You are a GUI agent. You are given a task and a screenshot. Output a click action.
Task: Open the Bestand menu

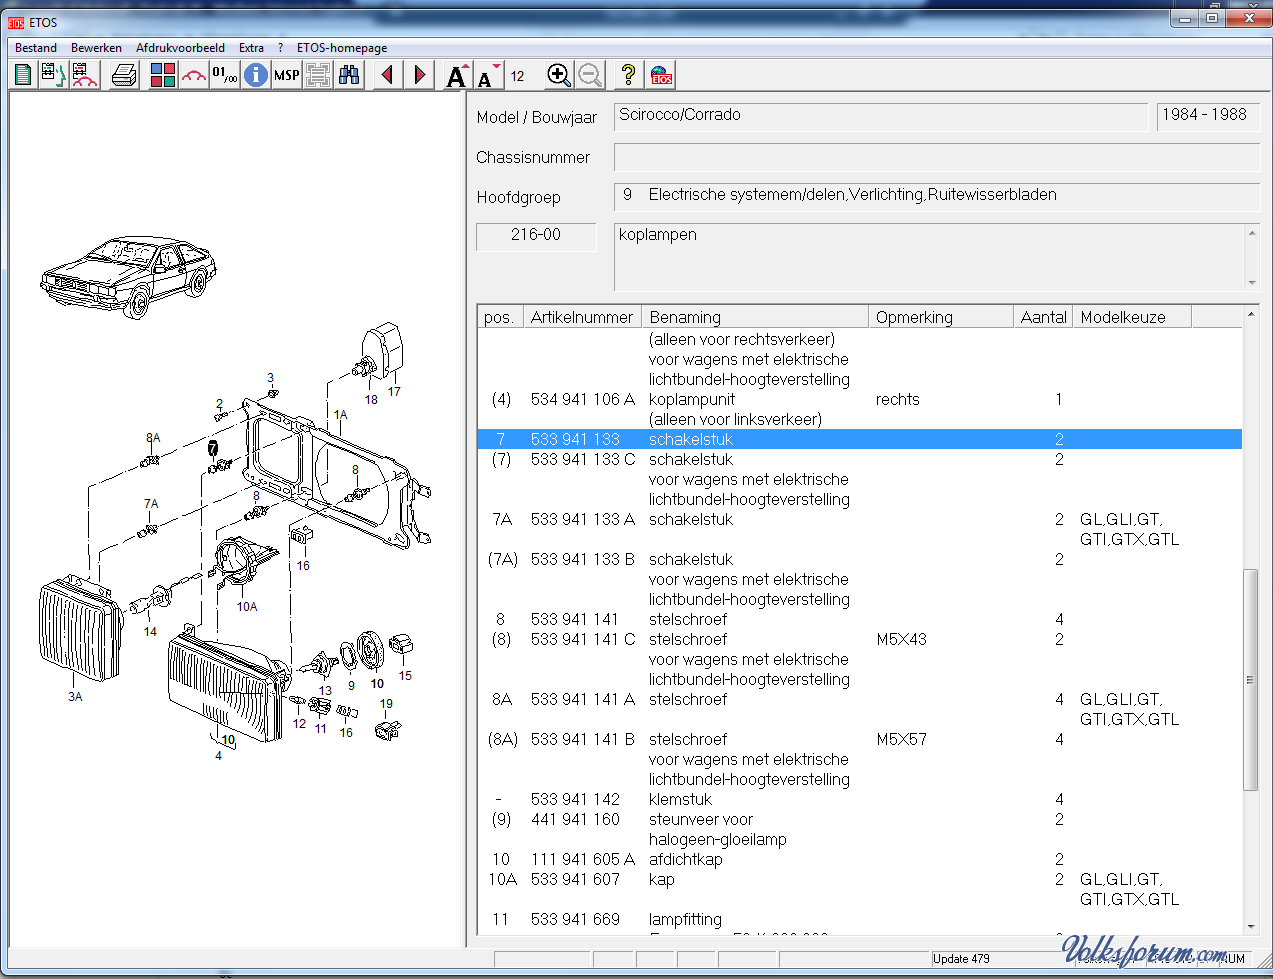tap(36, 48)
